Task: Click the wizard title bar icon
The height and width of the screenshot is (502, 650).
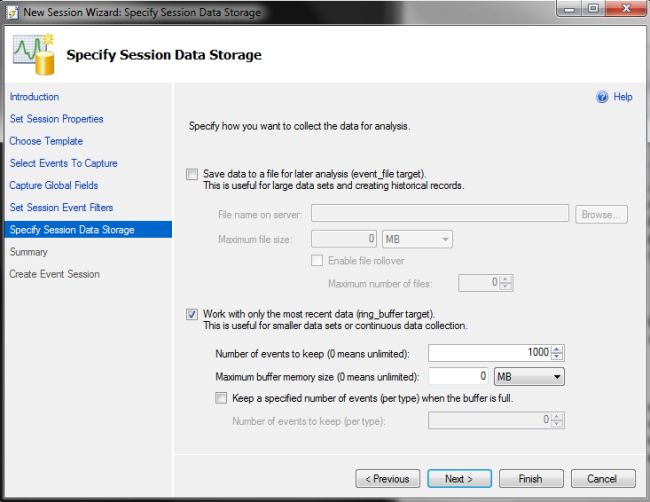Action: [11, 11]
